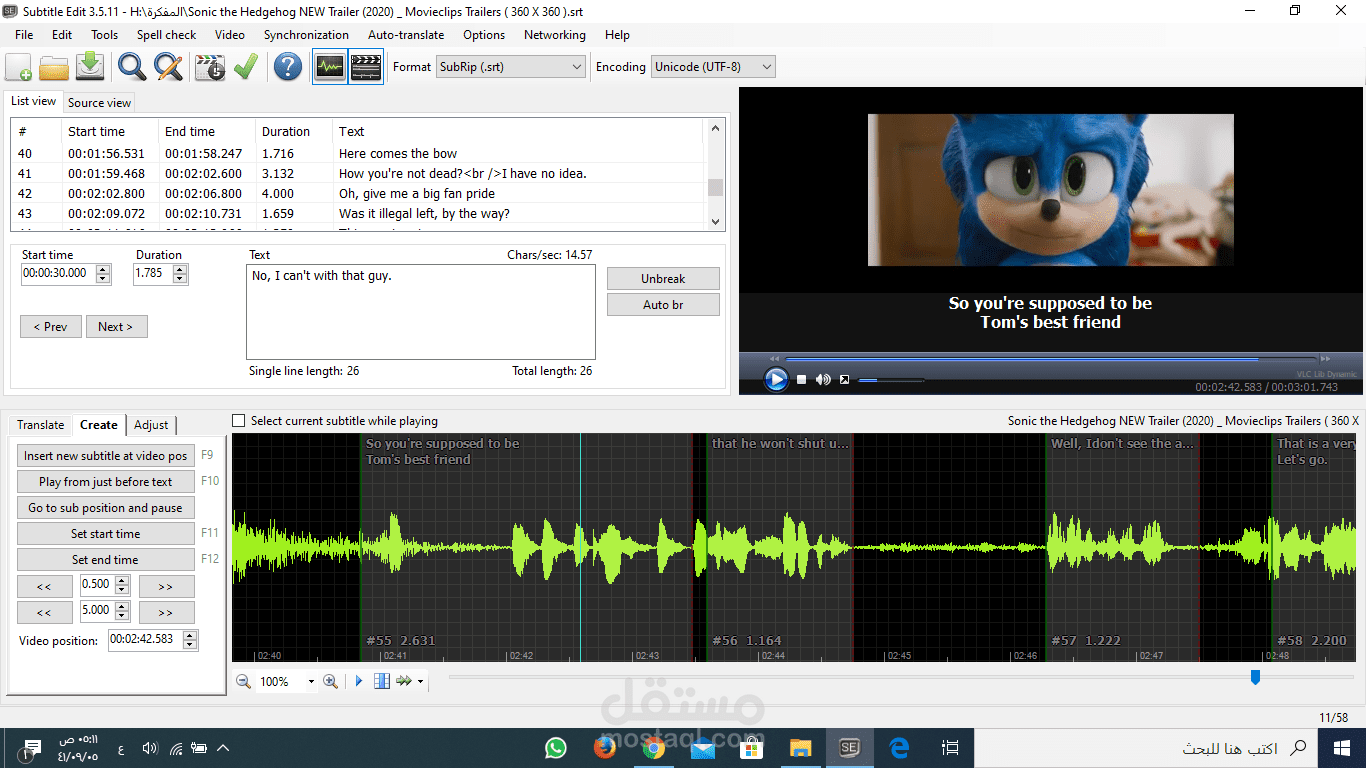Stop the video playback
Screen dimensions: 1366x768
[x=802, y=380]
